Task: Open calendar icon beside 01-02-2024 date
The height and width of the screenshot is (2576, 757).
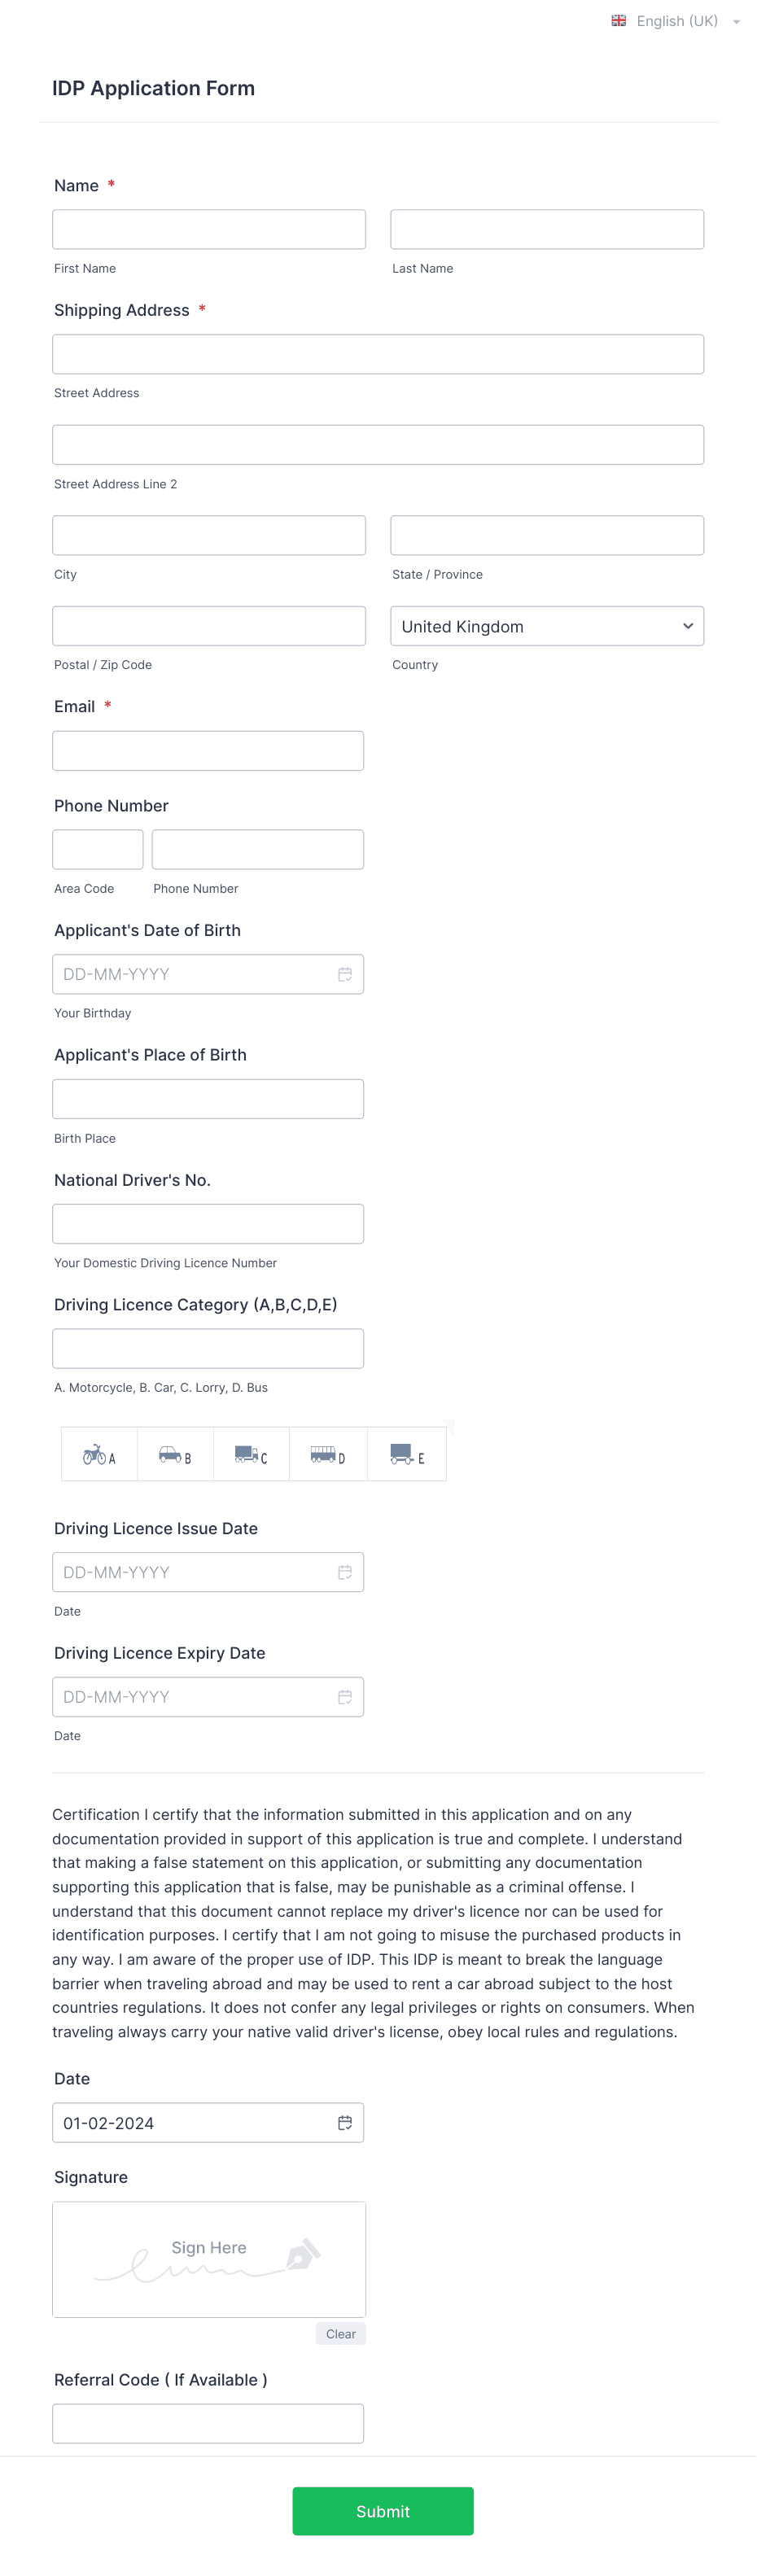Action: pos(344,2123)
